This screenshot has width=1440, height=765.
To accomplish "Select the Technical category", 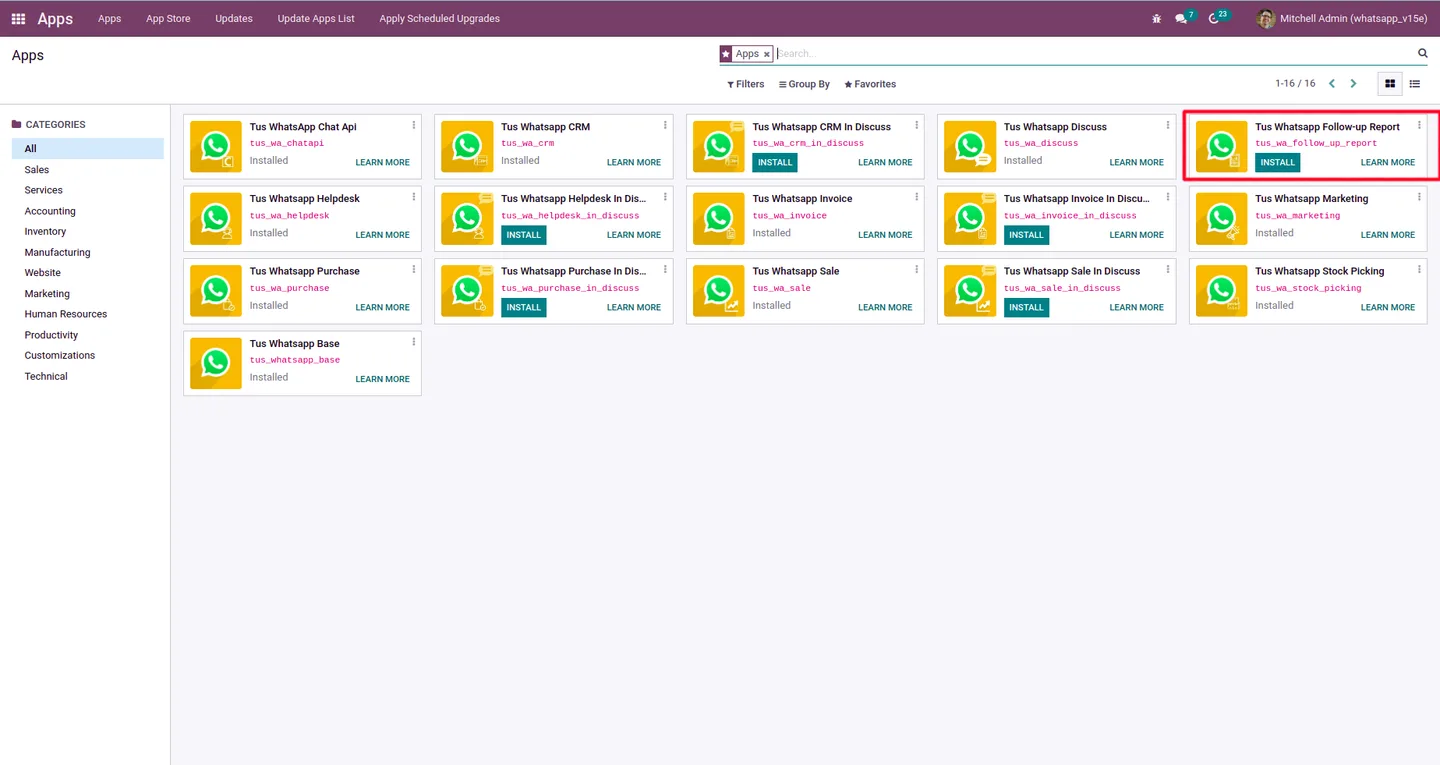I will [x=88, y=376].
